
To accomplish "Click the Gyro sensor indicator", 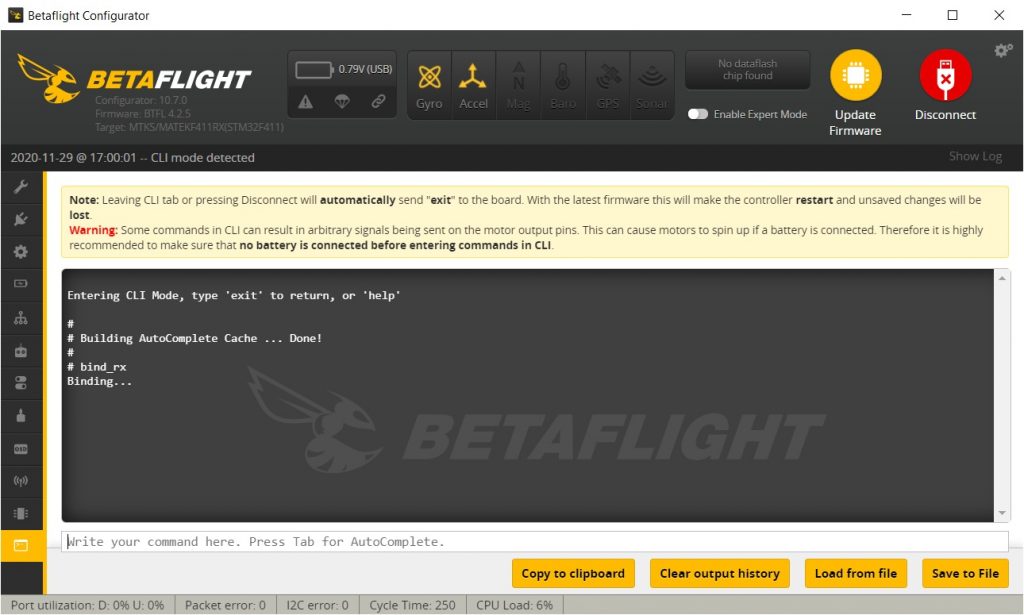I will point(429,86).
